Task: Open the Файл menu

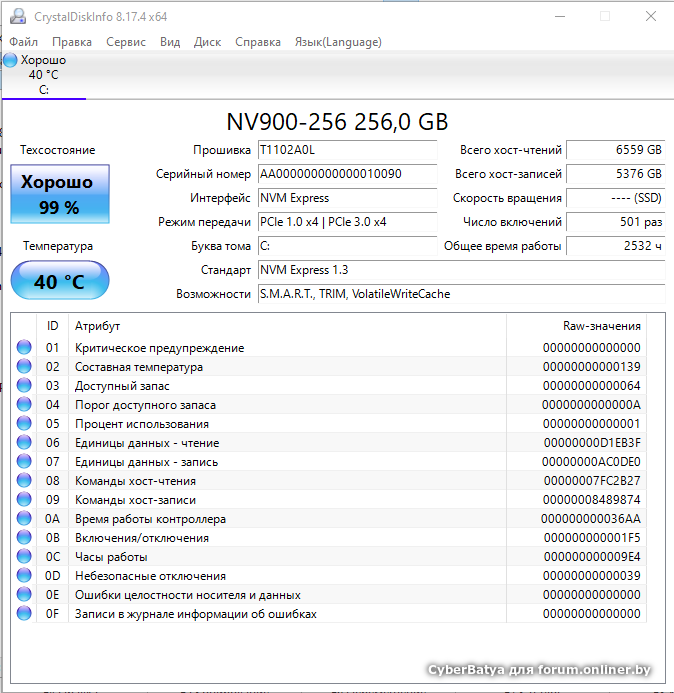Action: (23, 42)
